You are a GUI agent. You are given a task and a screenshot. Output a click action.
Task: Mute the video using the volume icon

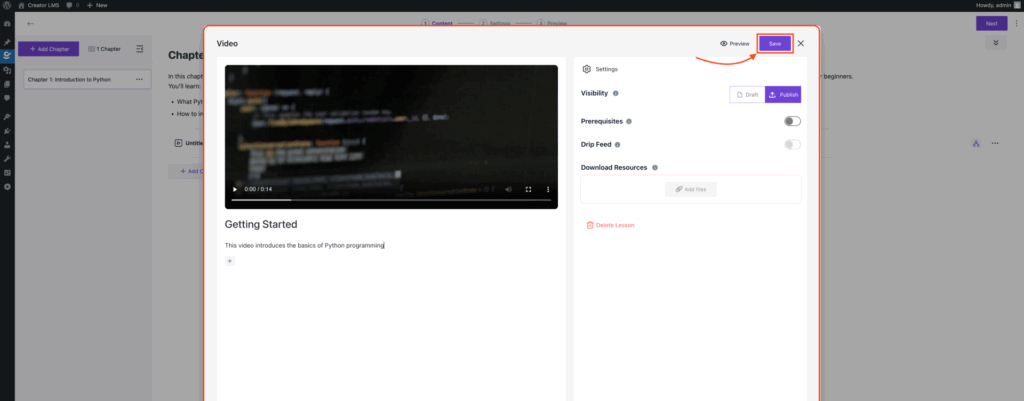(508, 189)
